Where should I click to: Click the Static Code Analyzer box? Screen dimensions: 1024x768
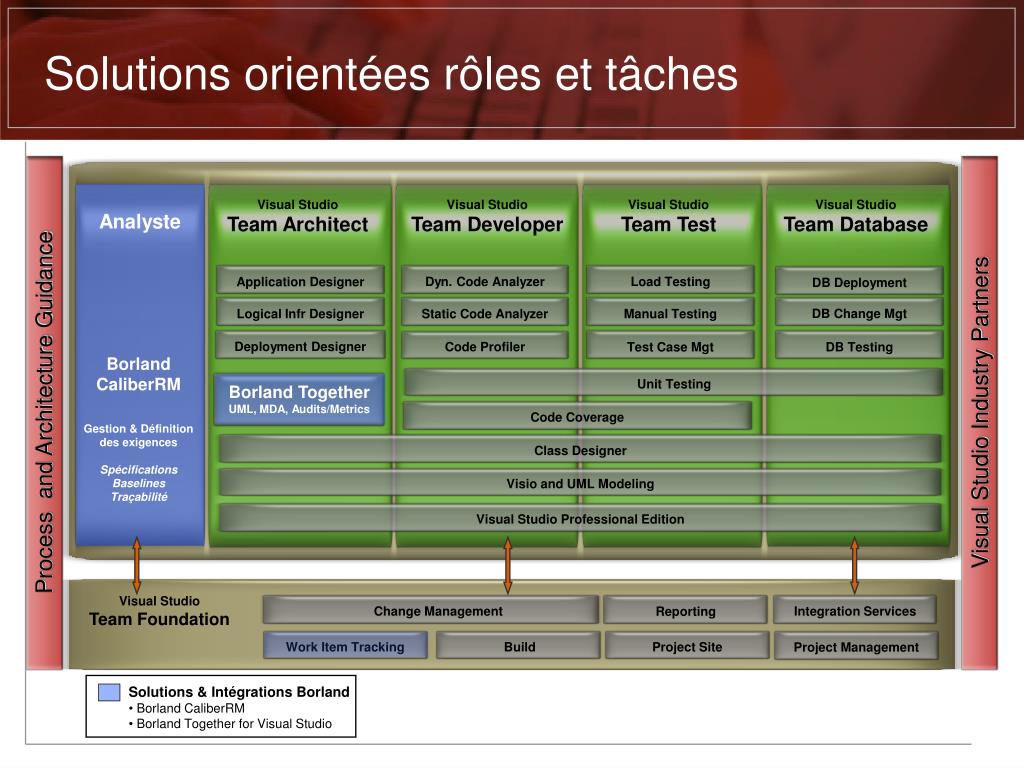click(485, 313)
